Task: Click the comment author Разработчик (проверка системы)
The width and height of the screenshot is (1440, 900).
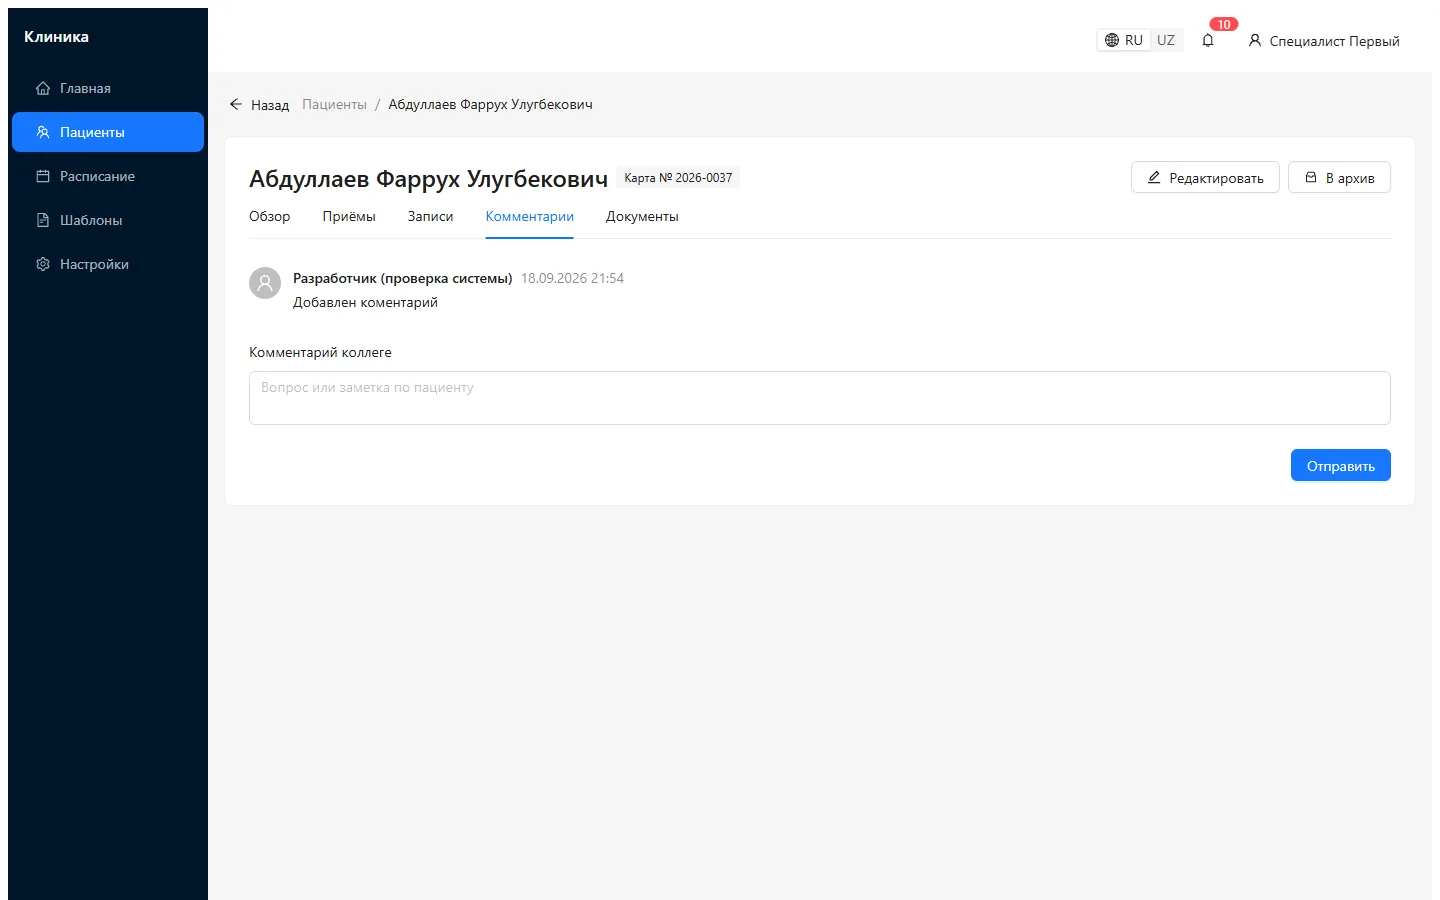Action: pyautogui.click(x=403, y=278)
